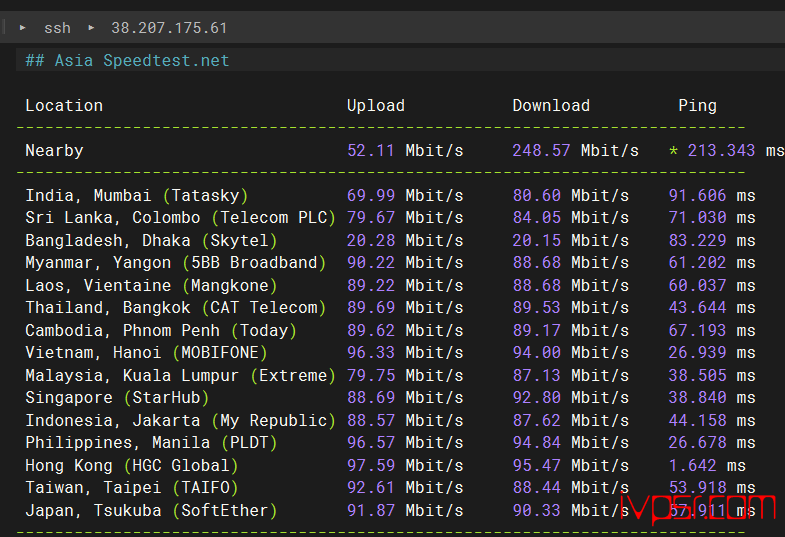The image size is (785, 537).
Task: Click Indonesia, Jakarta (My Republic) label
Action: (180, 421)
